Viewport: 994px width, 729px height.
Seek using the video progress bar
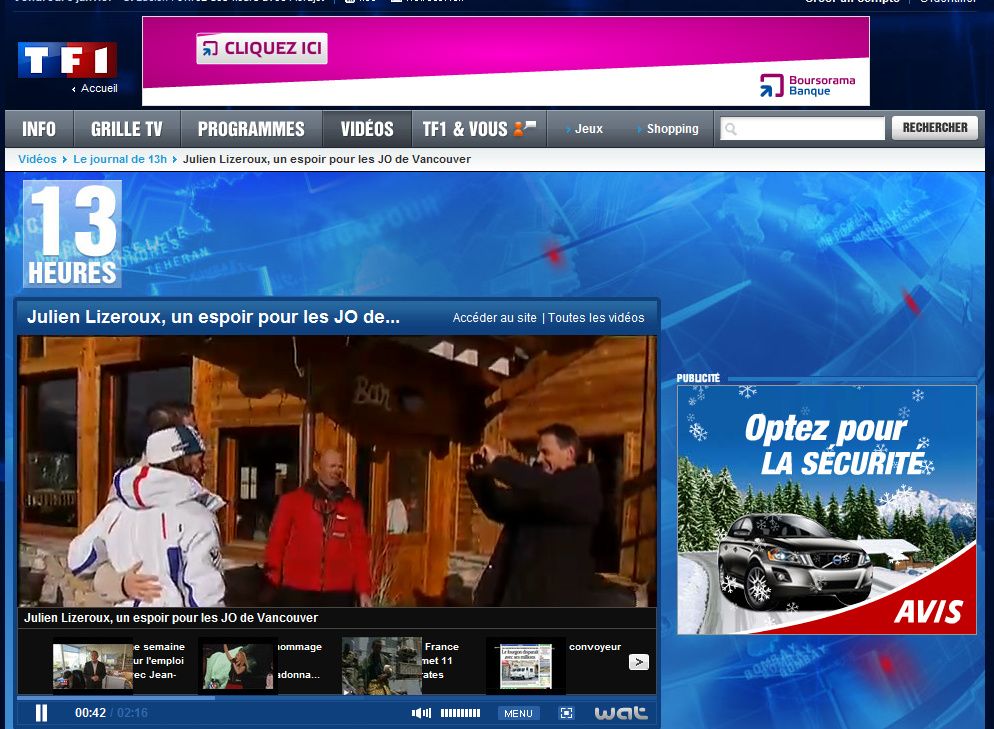337,698
